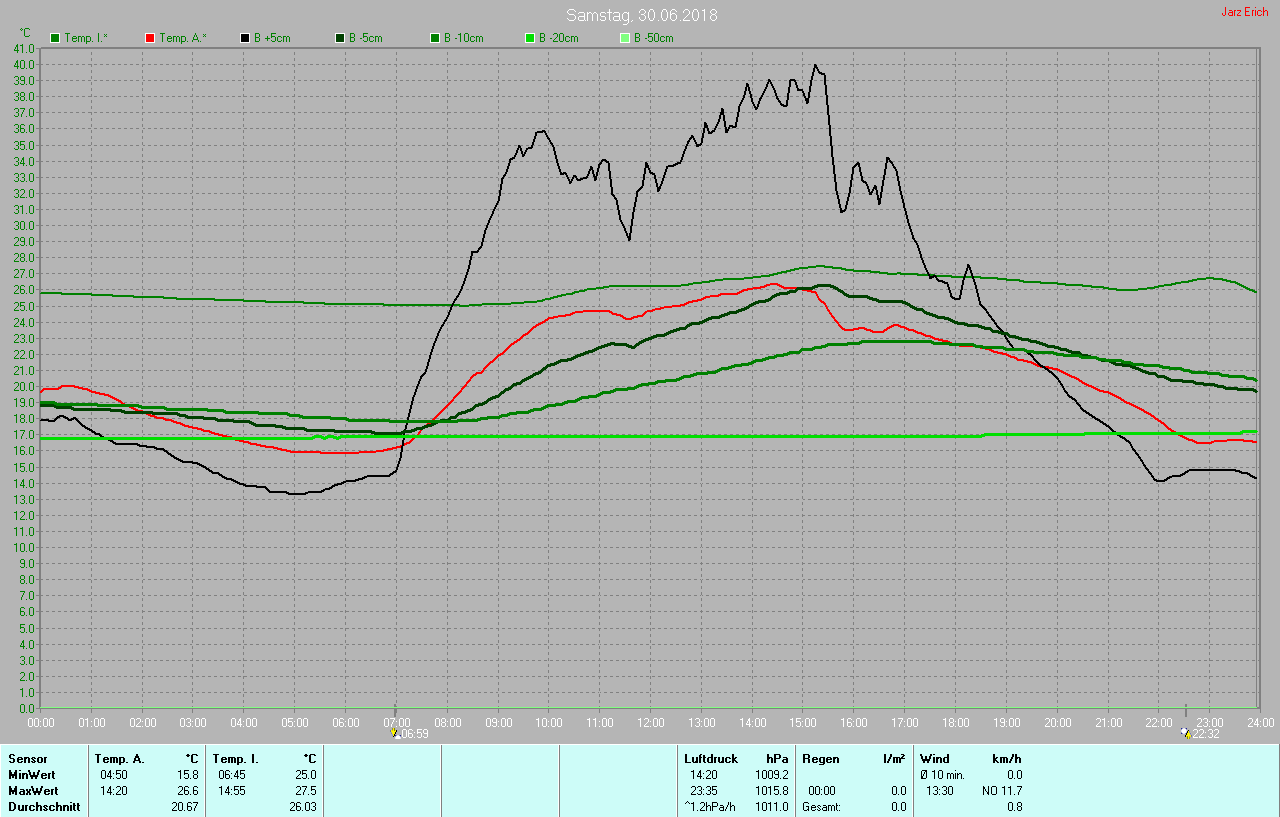This screenshot has height=817, width=1280.
Task: Select the pressure maximum value 1015.8
Action: click(x=772, y=791)
